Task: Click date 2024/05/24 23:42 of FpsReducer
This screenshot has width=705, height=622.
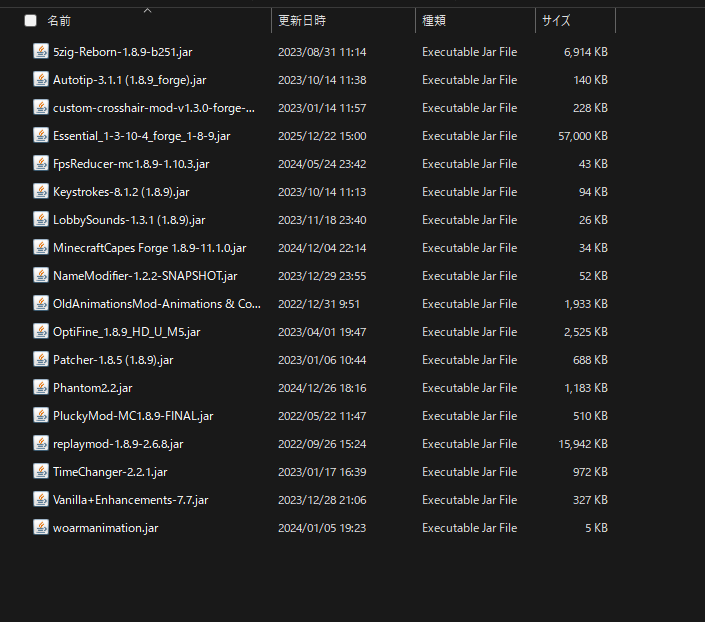Action: (x=322, y=164)
